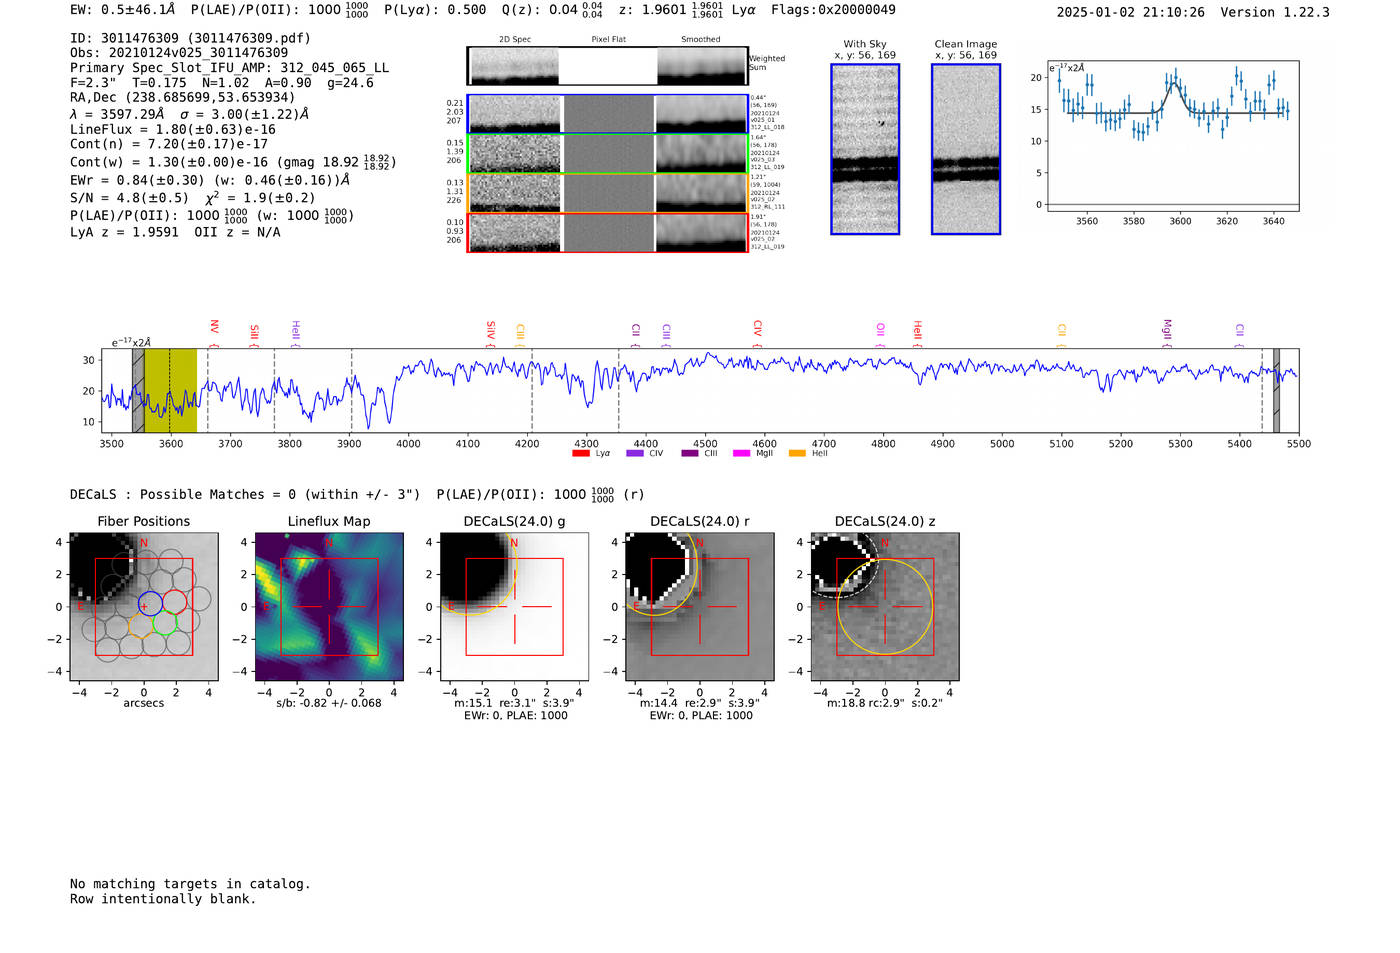Image resolution: width=1400 pixels, height=953 pixels.
Task: Click the red Lyα legend swatch
Action: click(580, 454)
